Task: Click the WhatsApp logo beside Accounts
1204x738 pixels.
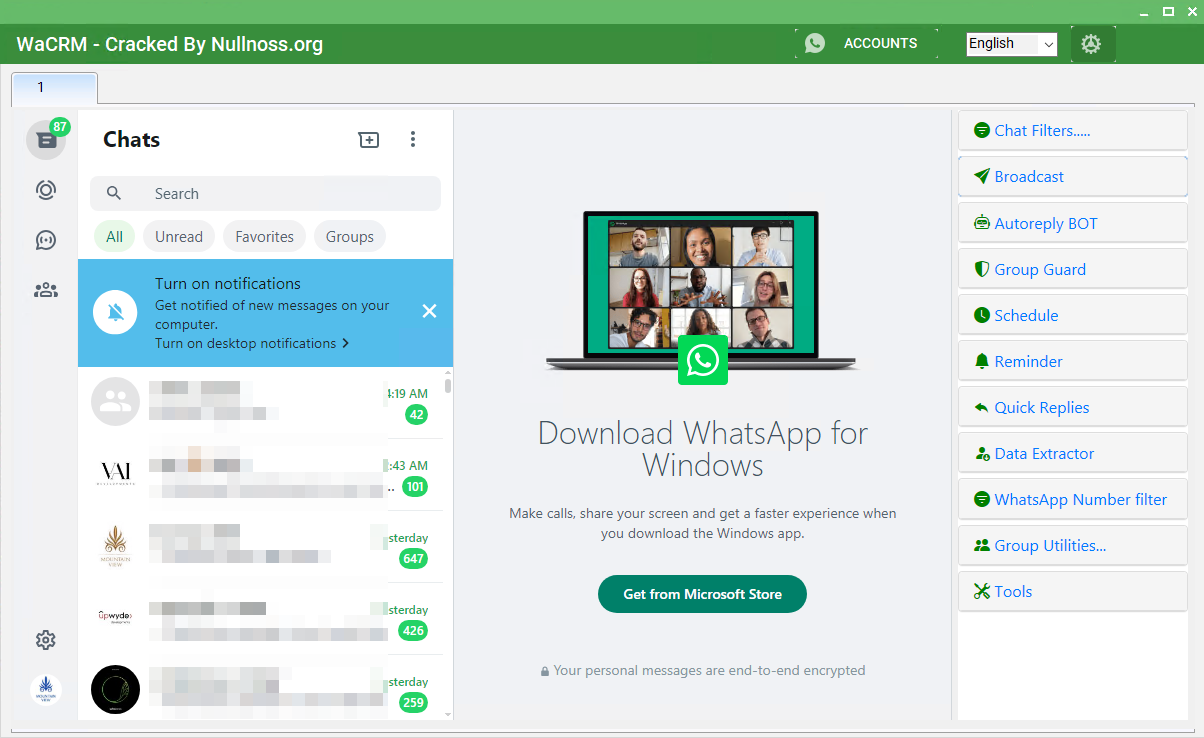Action: (x=815, y=44)
